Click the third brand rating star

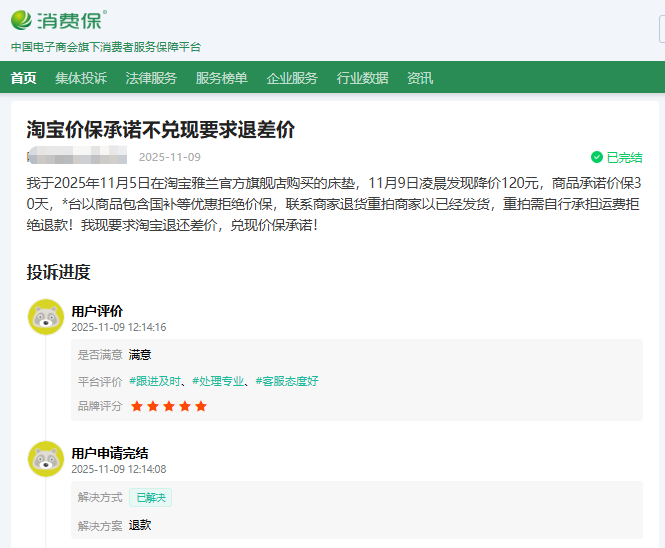coord(169,406)
